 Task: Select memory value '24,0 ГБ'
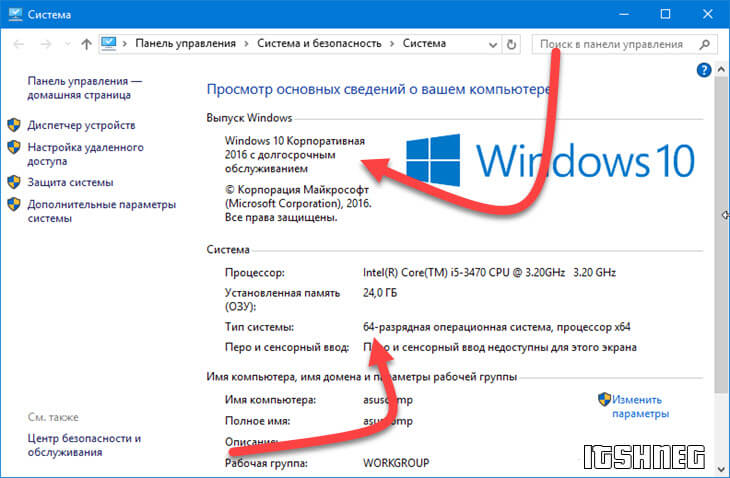380,293
